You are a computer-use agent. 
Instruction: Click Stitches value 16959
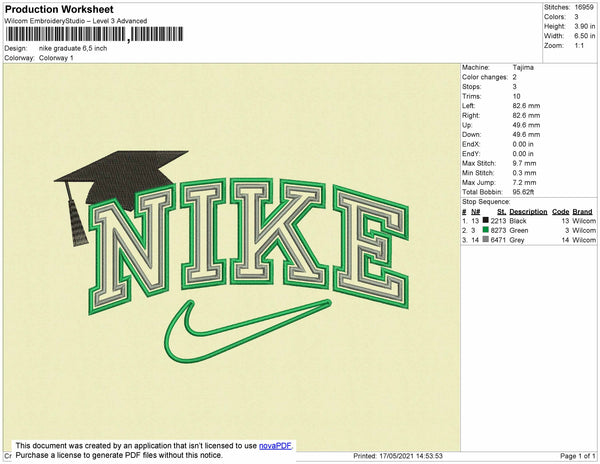pyautogui.click(x=584, y=7)
